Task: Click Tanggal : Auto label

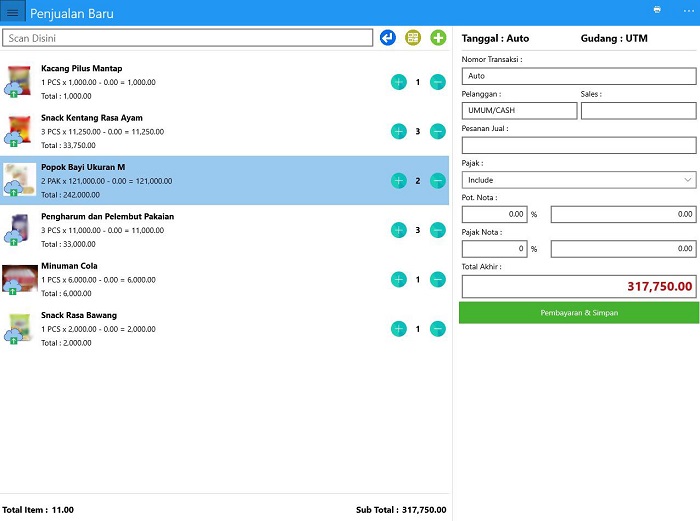Action: point(495,38)
